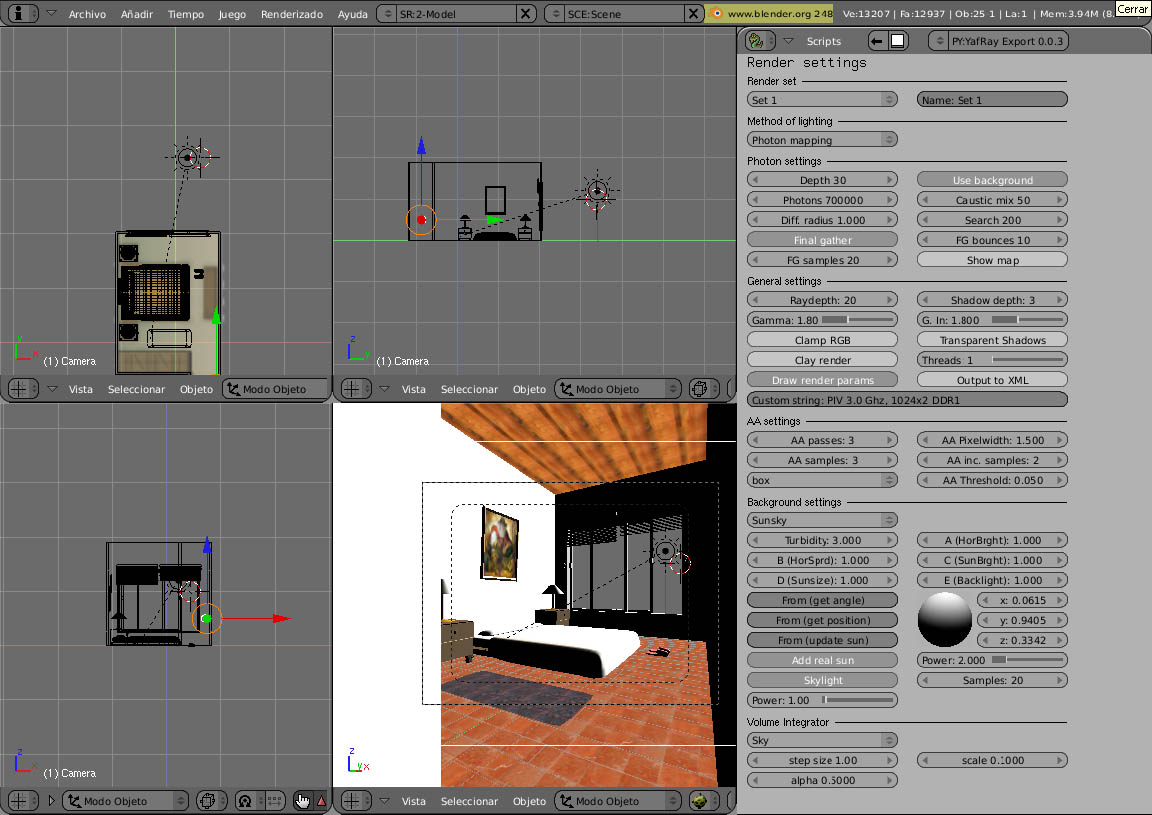This screenshot has height=815, width=1152.
Task: Click the lamp object in top-left viewport
Action: [188, 157]
